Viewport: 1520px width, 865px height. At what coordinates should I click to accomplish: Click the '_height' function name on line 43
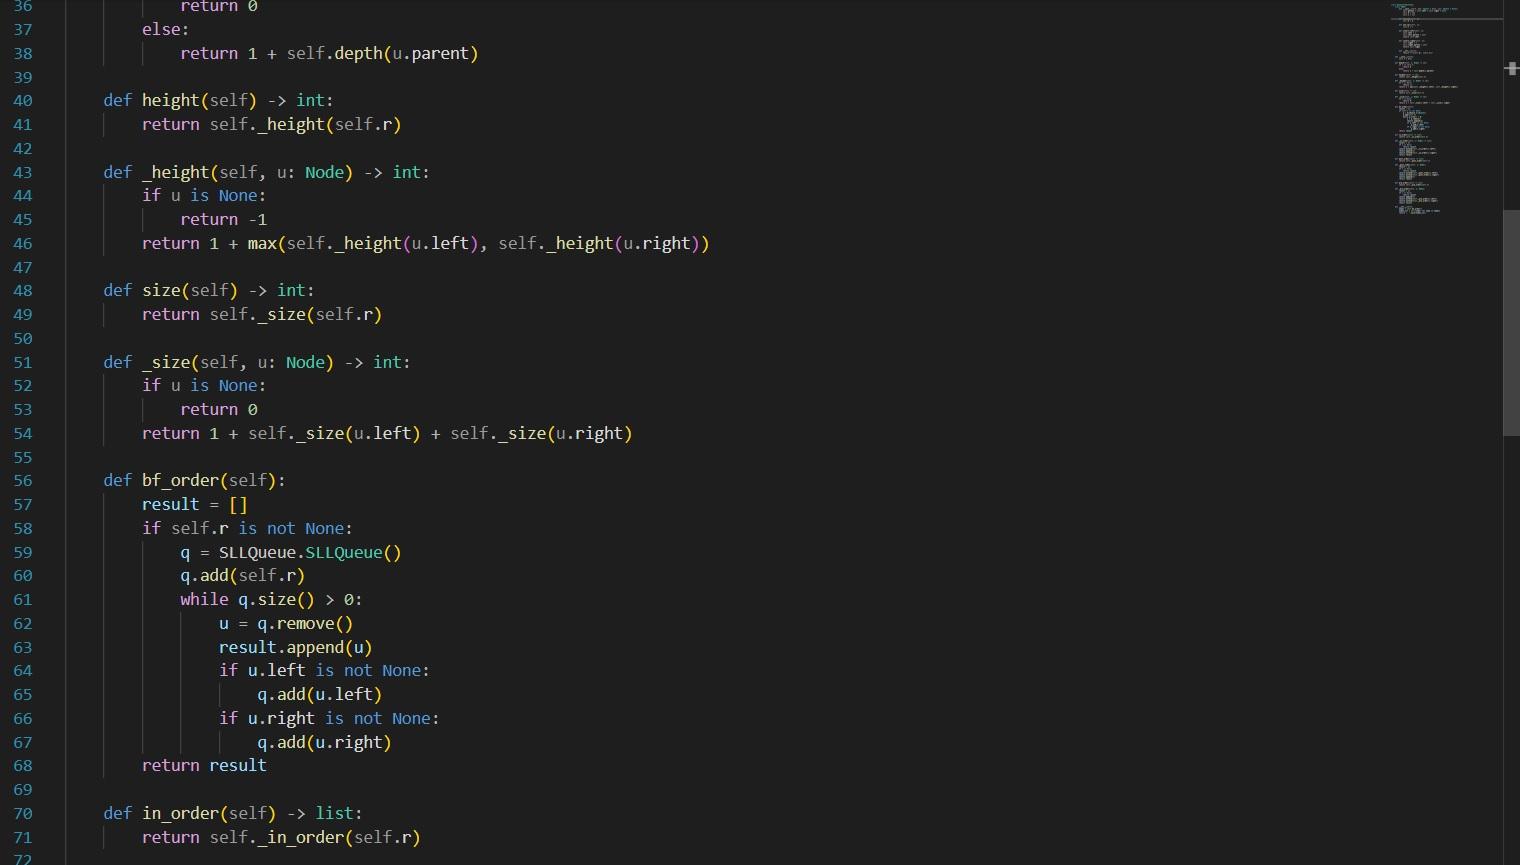point(176,172)
